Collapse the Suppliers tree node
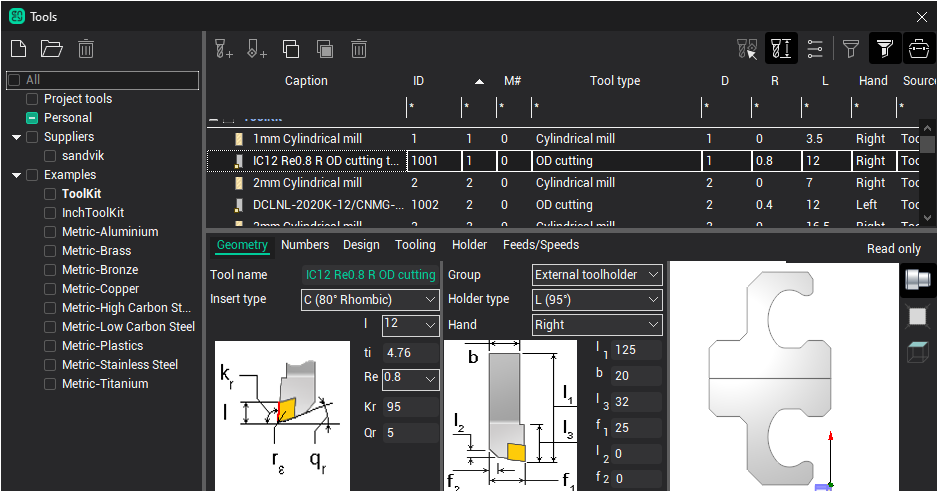The width and height of the screenshot is (938, 492). click(17, 137)
